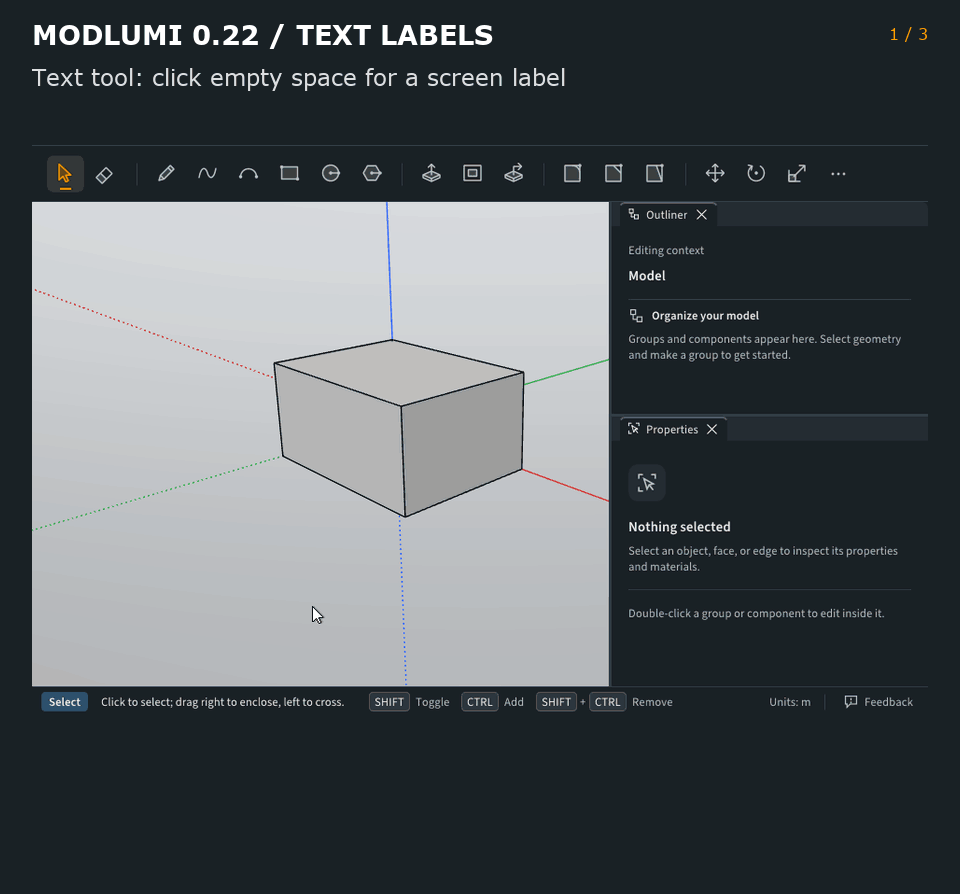Screen dimensions: 960x894
Task: Select the Eraser tool
Action: tap(104, 175)
